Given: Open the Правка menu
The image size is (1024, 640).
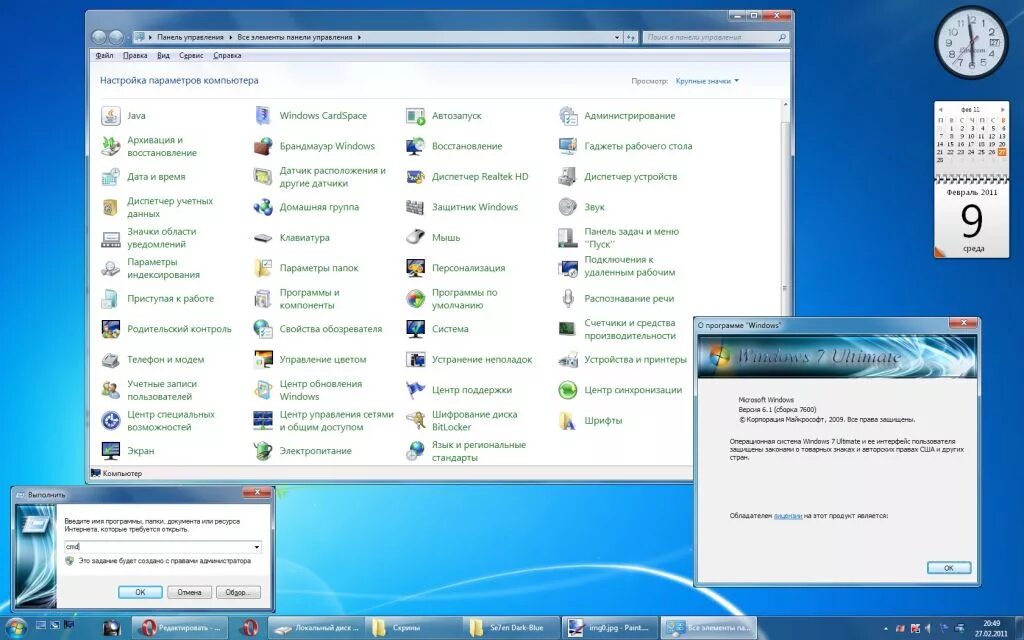Looking at the screenshot, I should (135, 56).
